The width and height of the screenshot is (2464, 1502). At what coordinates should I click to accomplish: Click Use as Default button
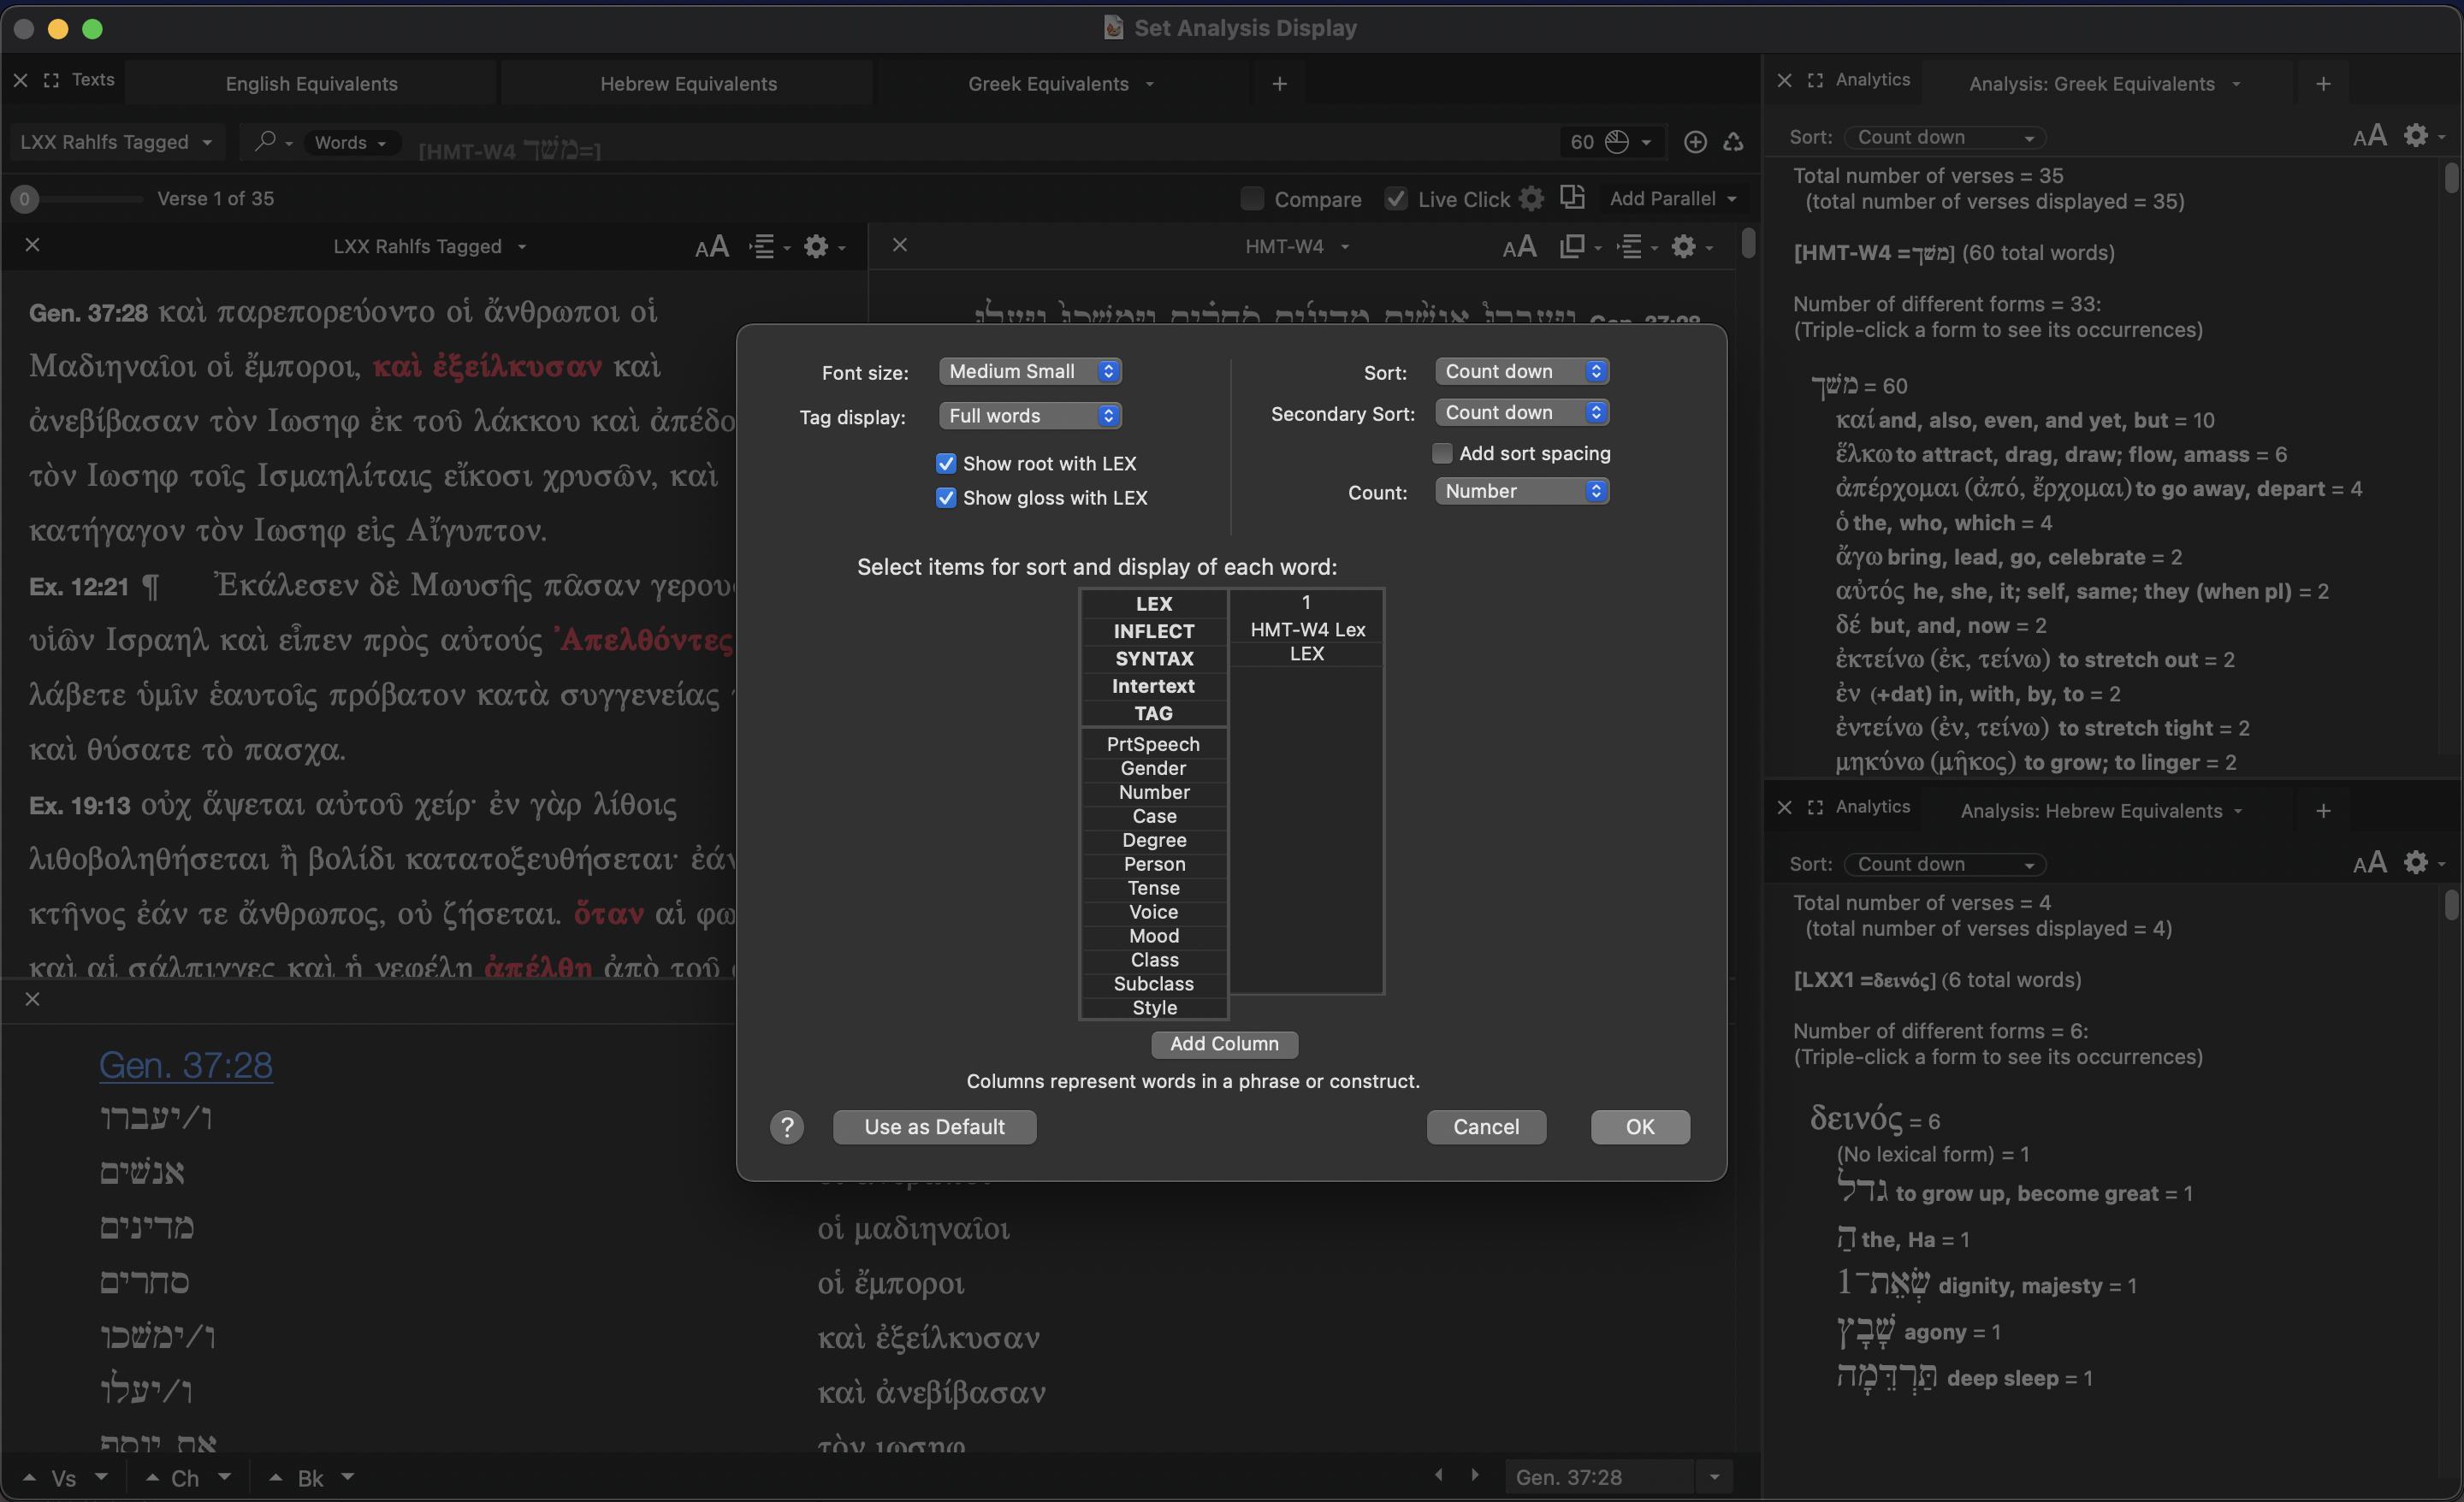[934, 1127]
